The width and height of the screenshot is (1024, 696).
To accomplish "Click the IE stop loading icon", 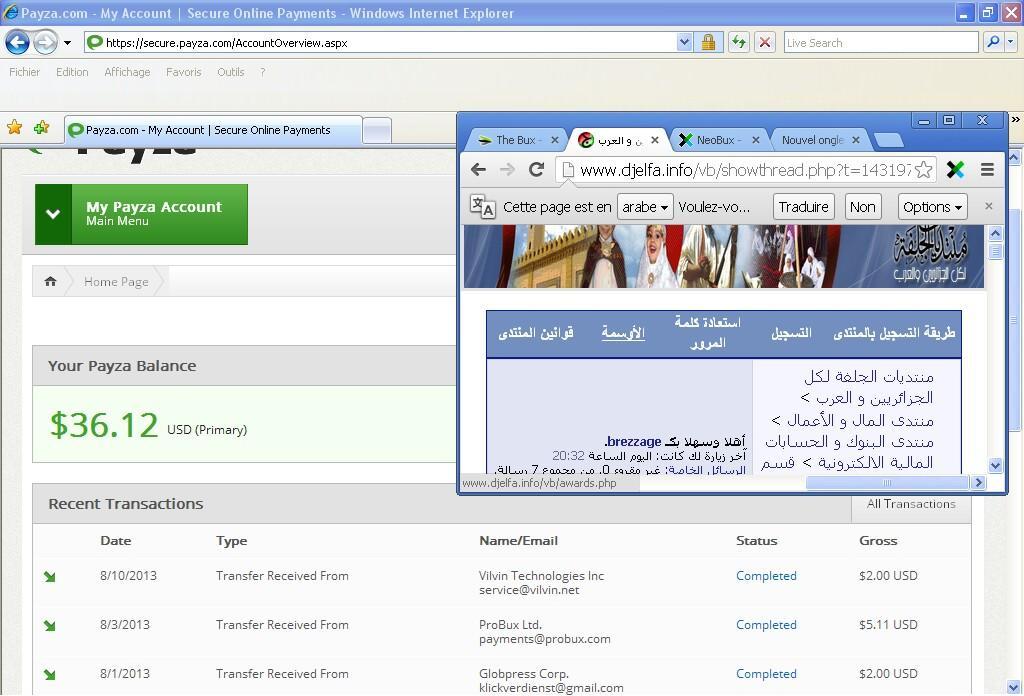I will 765,43.
